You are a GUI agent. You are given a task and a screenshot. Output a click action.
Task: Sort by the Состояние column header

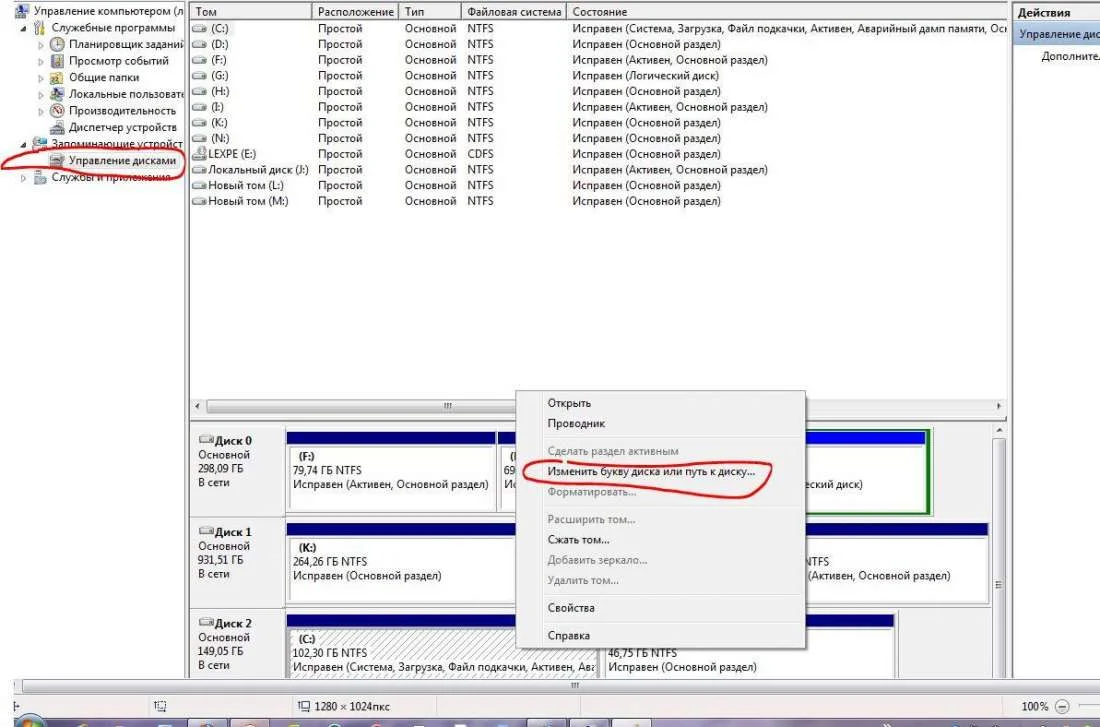787,12
